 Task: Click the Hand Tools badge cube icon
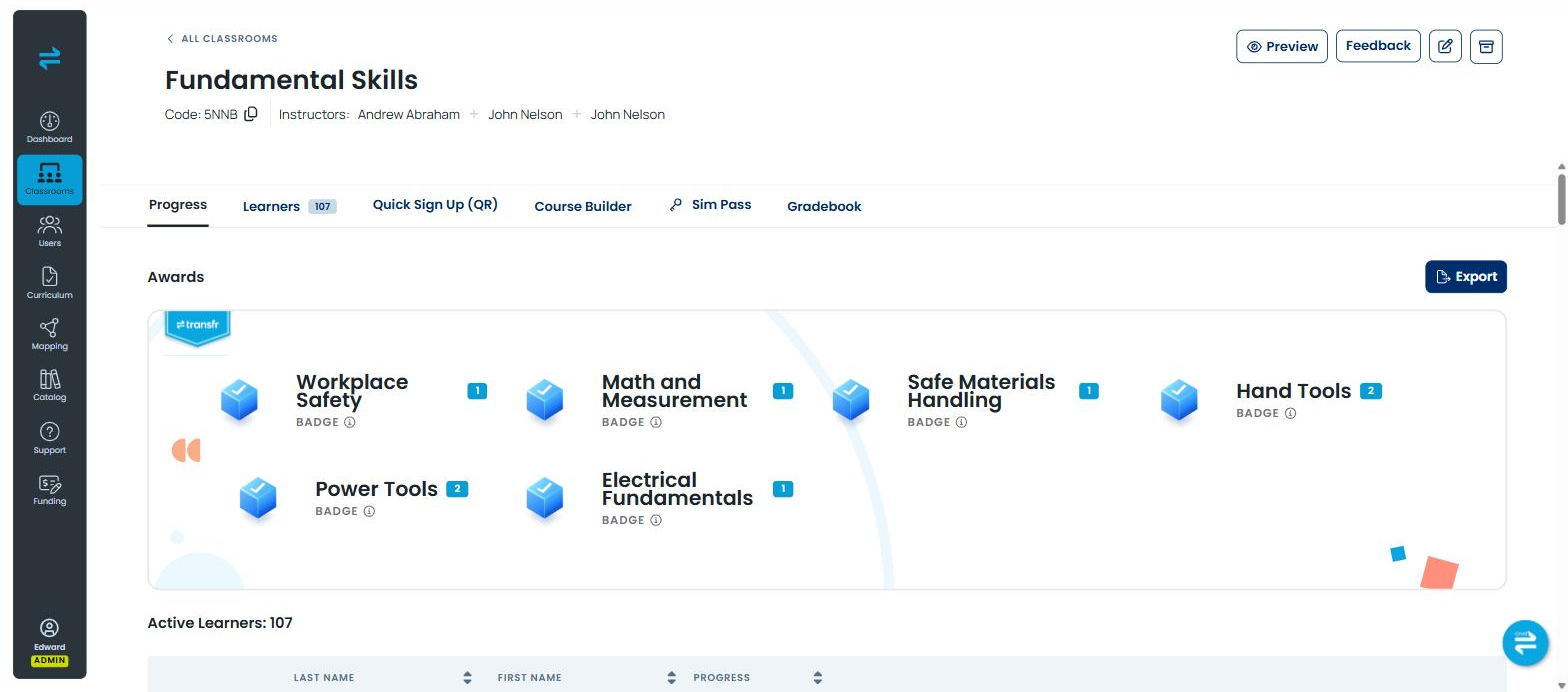click(1180, 400)
